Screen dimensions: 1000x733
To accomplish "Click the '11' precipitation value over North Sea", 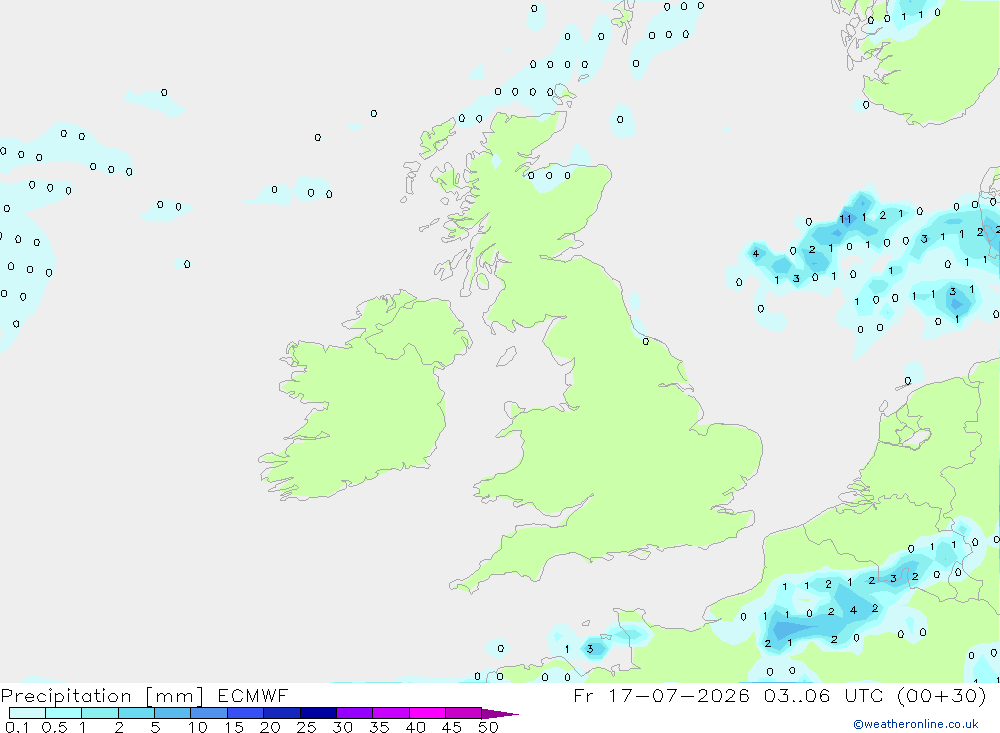I will coord(845,219).
